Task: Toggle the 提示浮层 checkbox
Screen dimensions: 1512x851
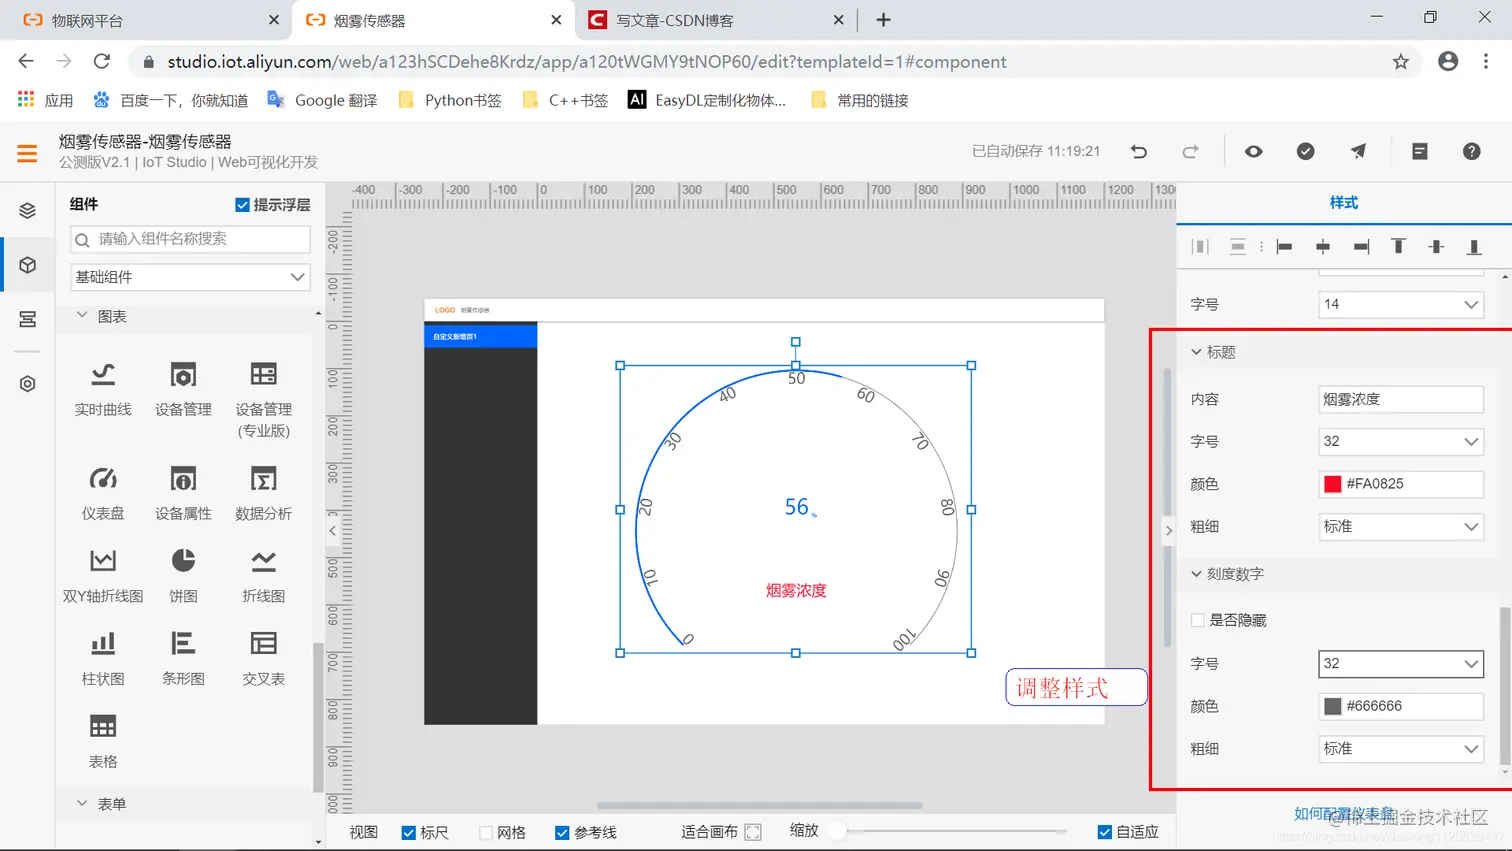Action: point(242,205)
